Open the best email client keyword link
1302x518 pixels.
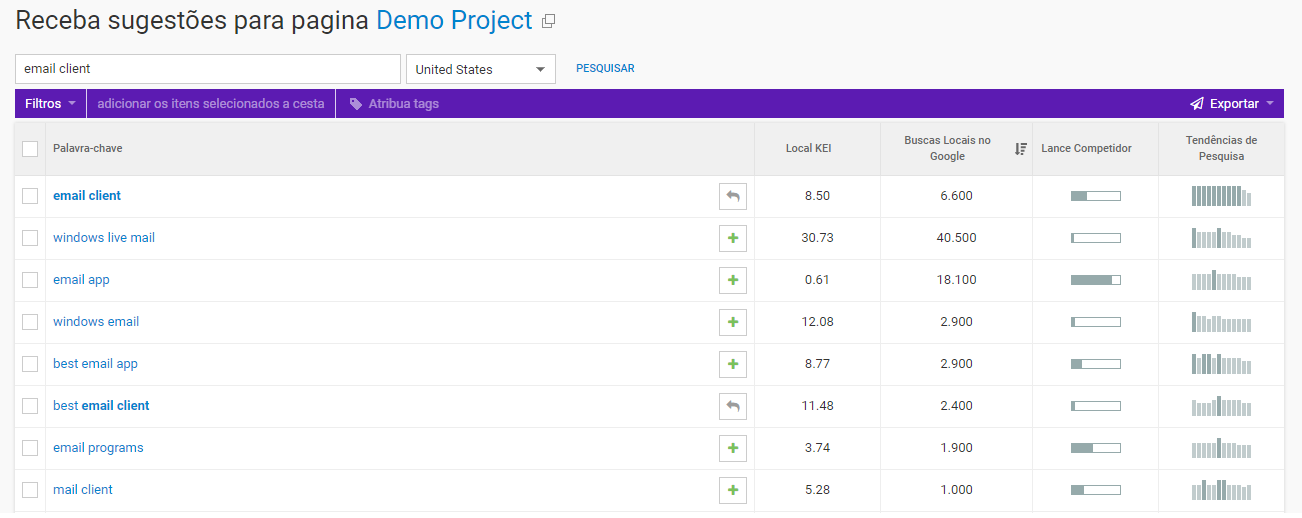pyautogui.click(x=101, y=406)
